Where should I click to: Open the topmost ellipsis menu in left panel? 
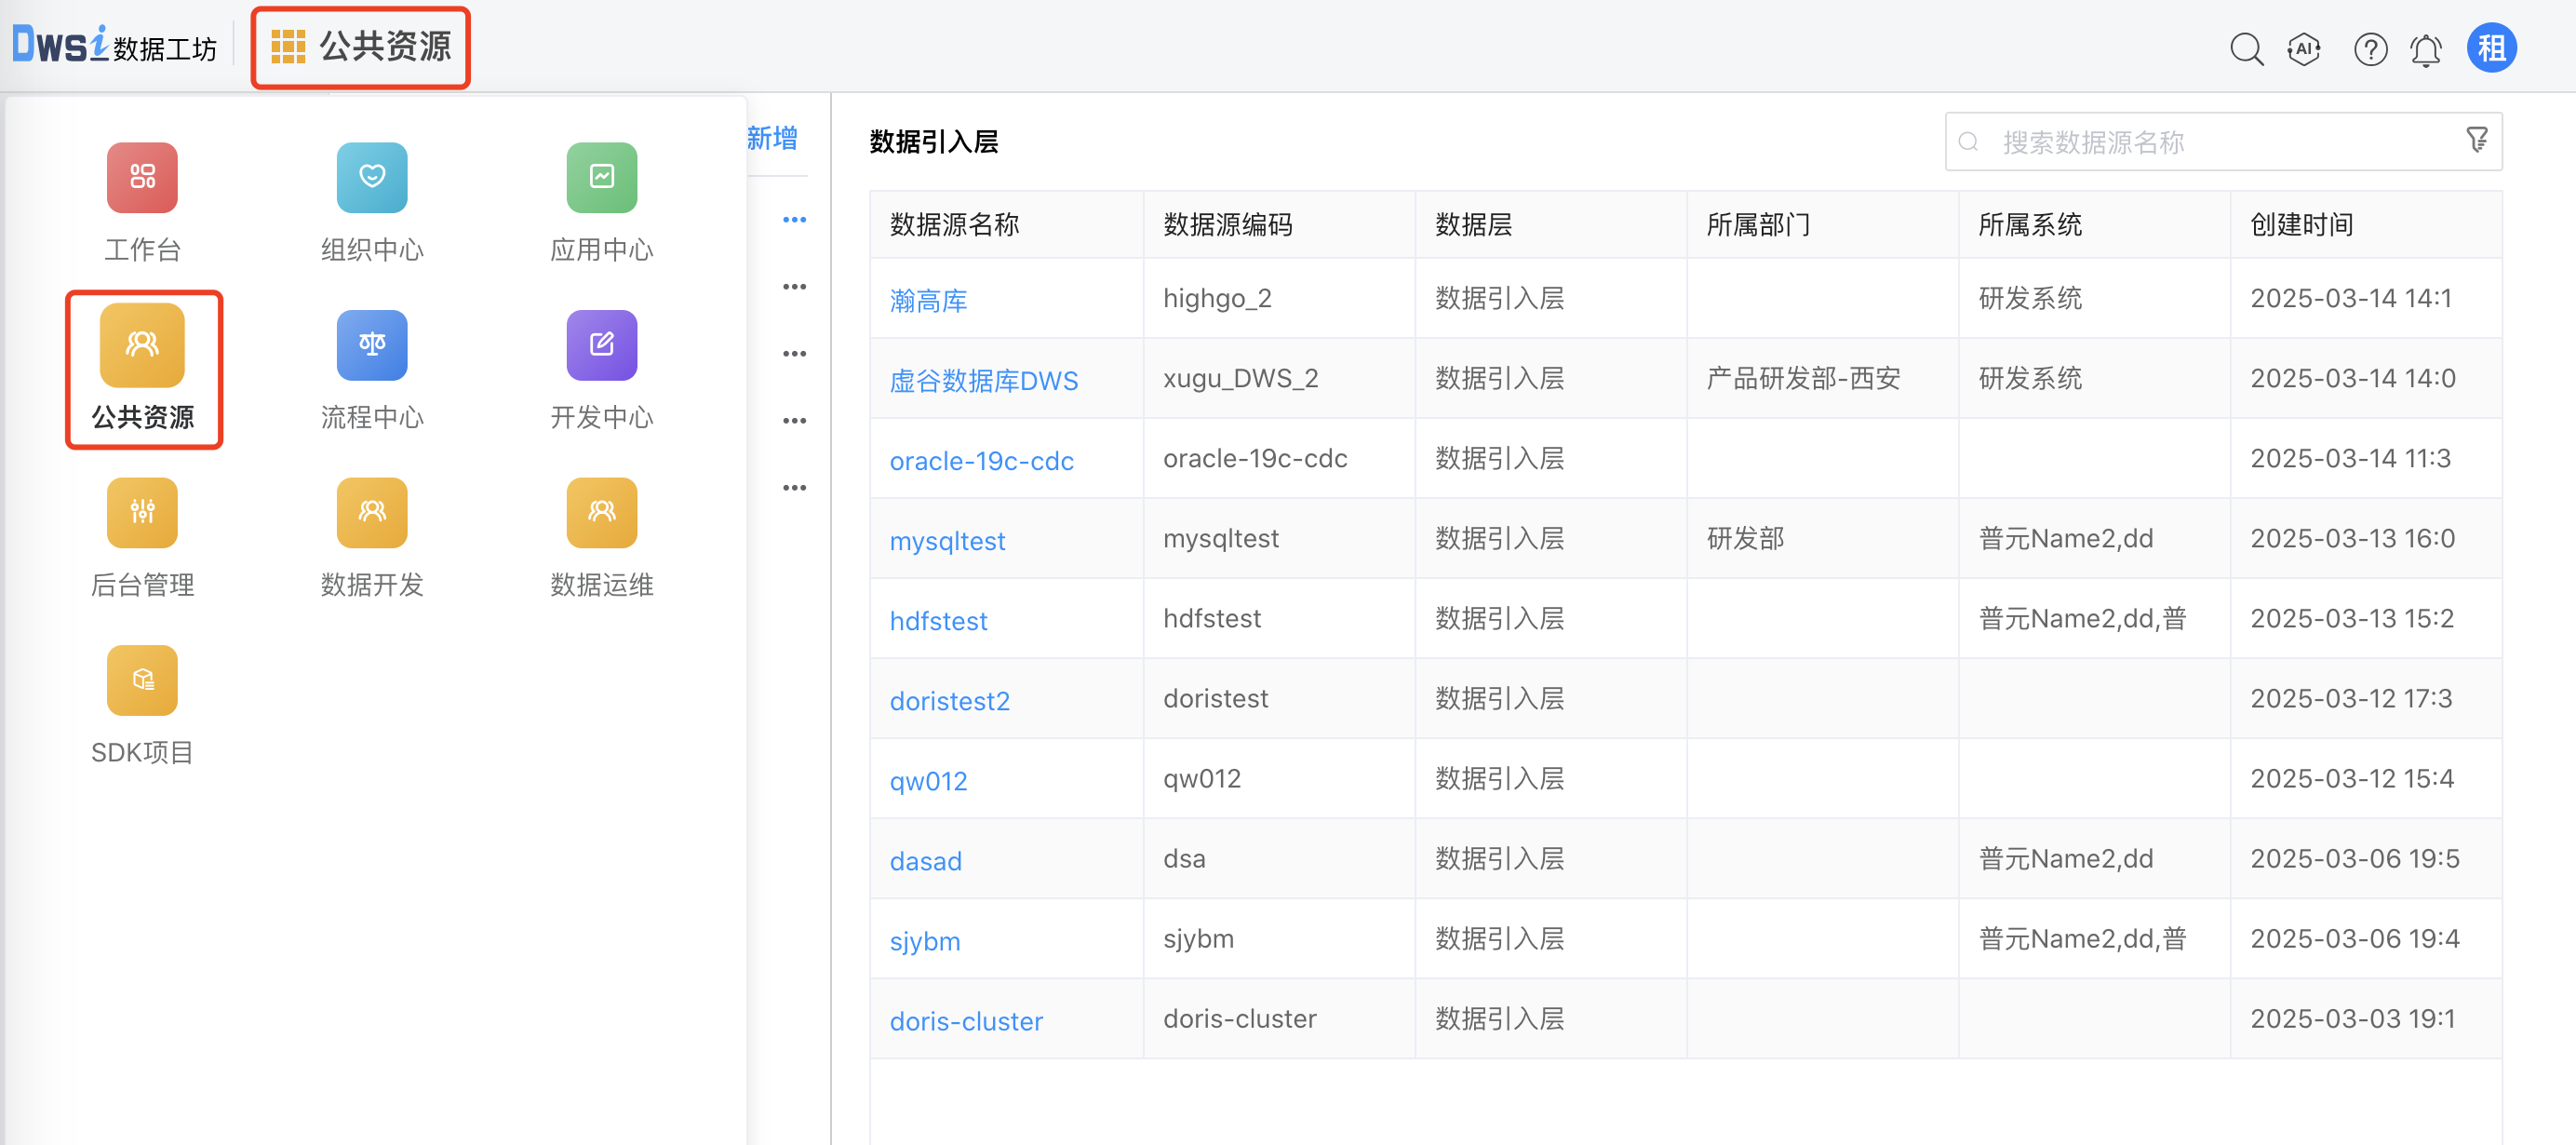pyautogui.click(x=795, y=218)
